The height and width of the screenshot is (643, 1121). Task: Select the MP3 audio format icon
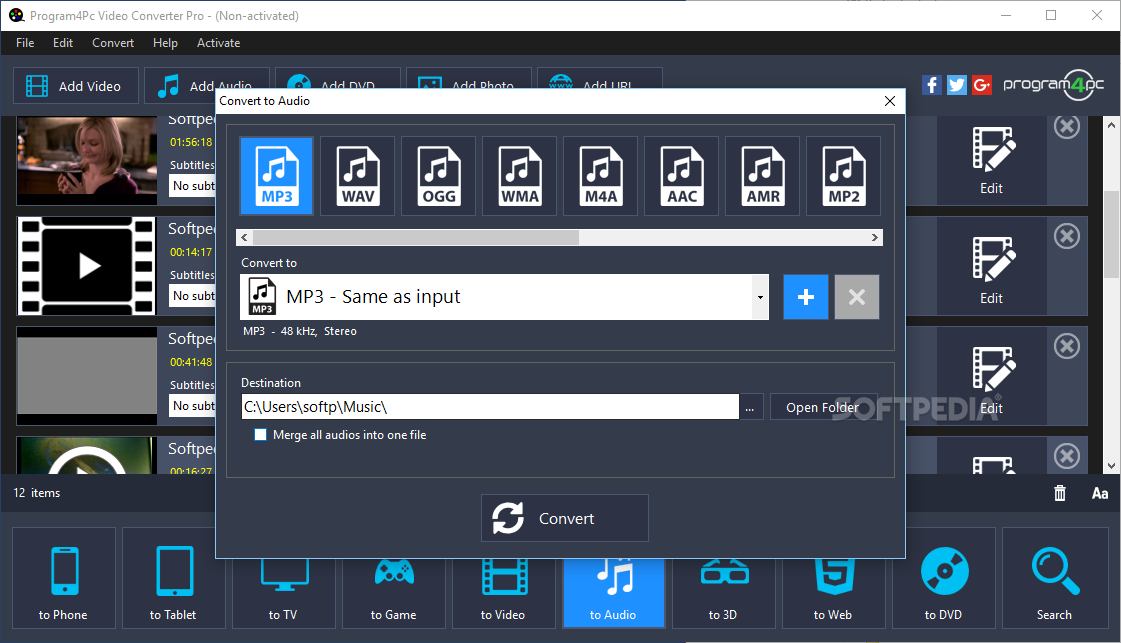(x=277, y=176)
